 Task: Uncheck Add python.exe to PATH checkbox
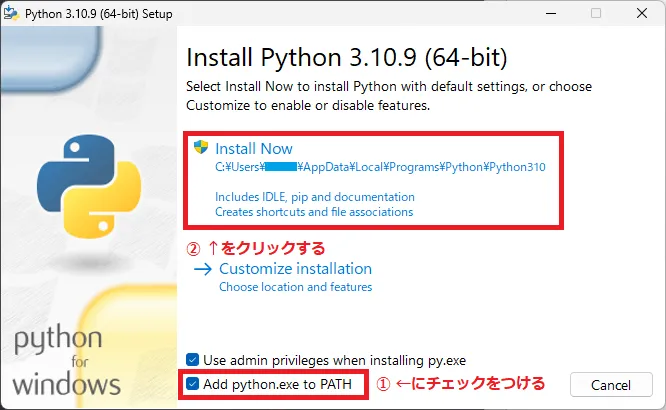tap(193, 384)
